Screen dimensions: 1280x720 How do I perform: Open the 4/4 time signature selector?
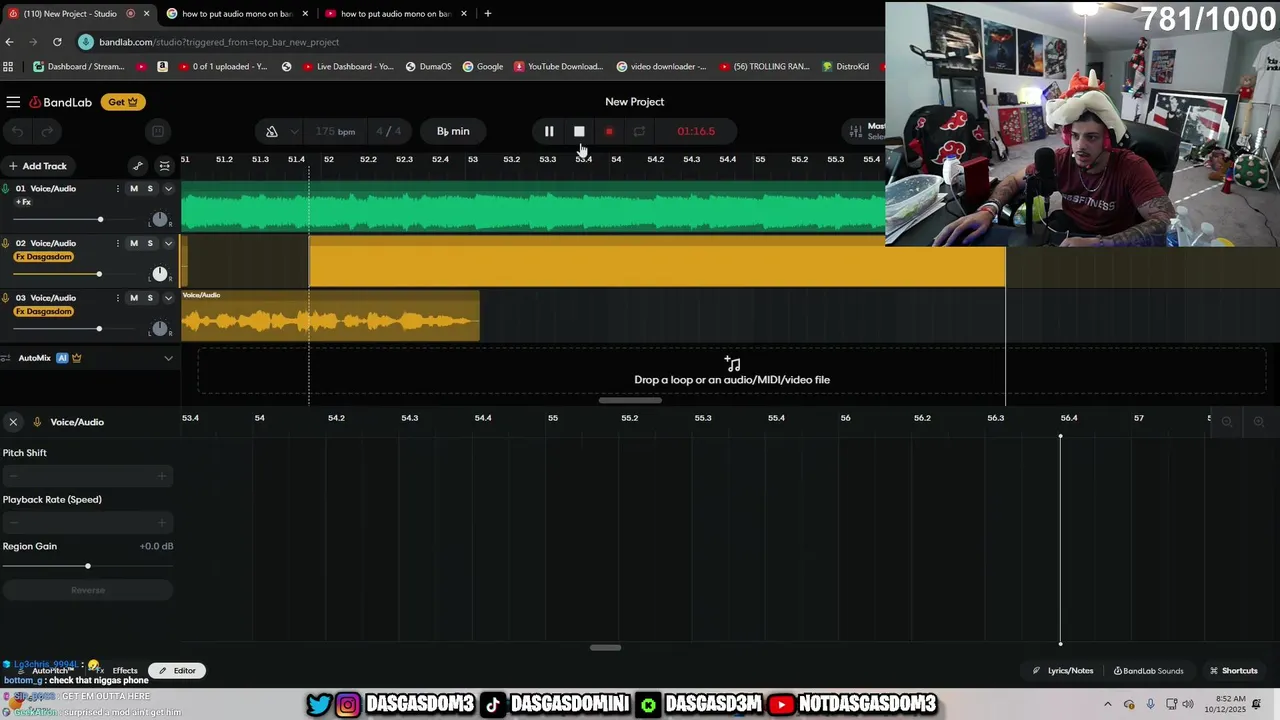[x=388, y=131]
